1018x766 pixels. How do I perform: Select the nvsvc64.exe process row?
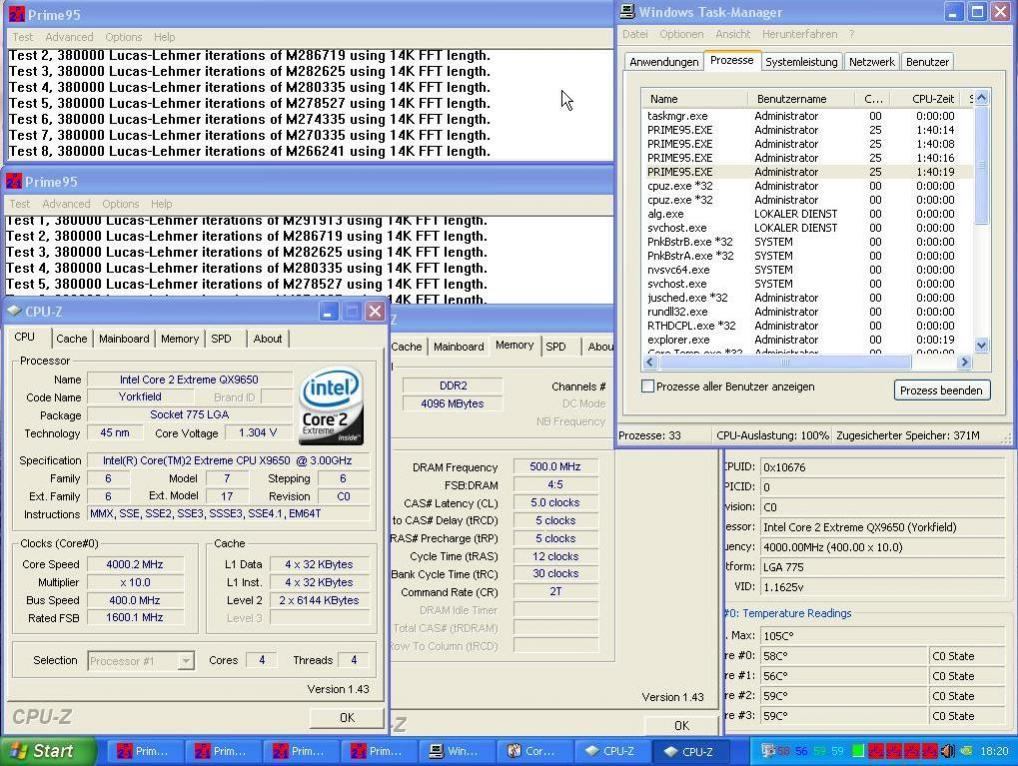[807, 269]
